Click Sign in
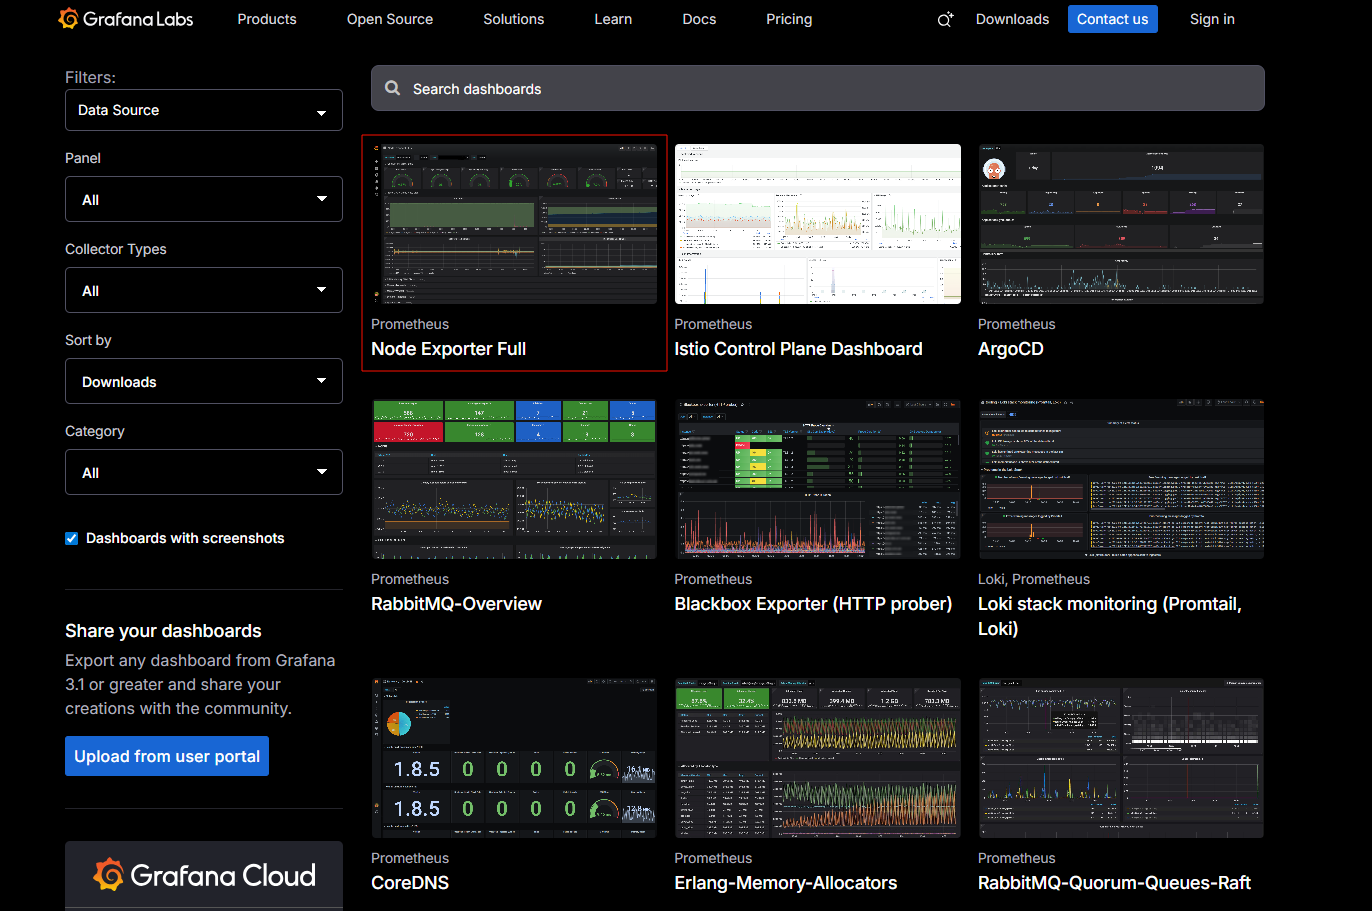 pyautogui.click(x=1212, y=19)
